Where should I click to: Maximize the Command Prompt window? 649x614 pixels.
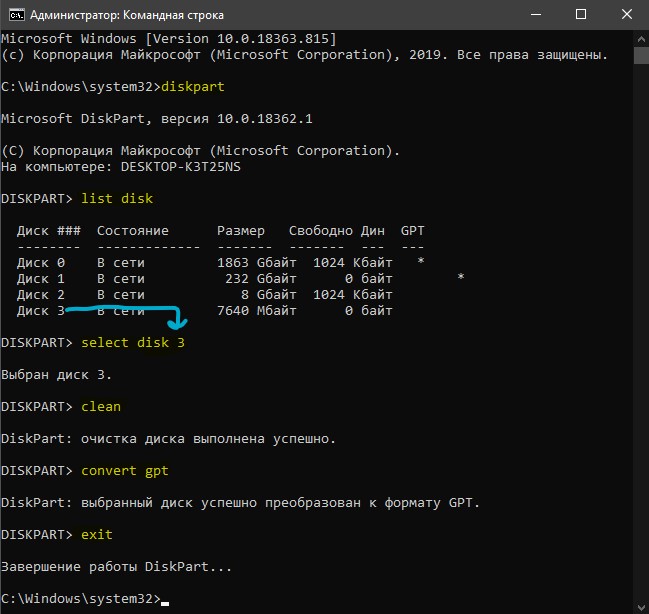pyautogui.click(x=581, y=14)
